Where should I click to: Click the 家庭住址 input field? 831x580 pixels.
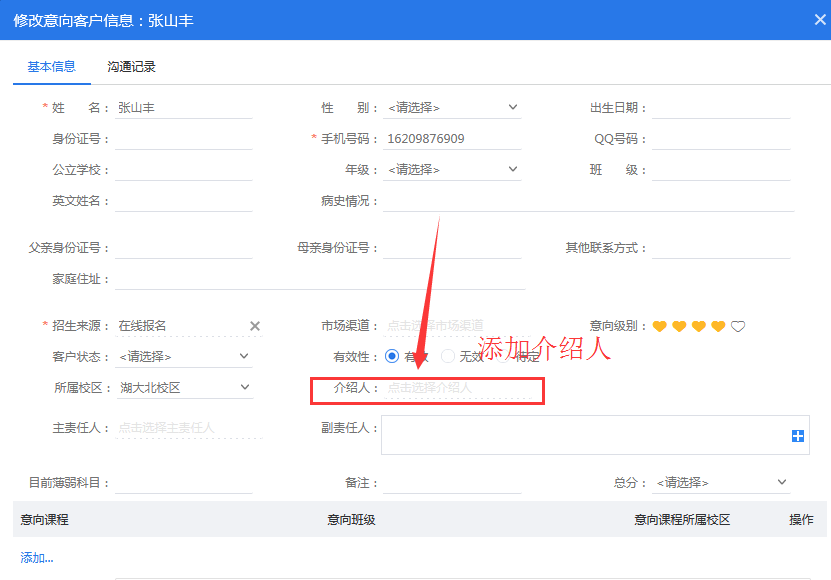tap(320, 279)
